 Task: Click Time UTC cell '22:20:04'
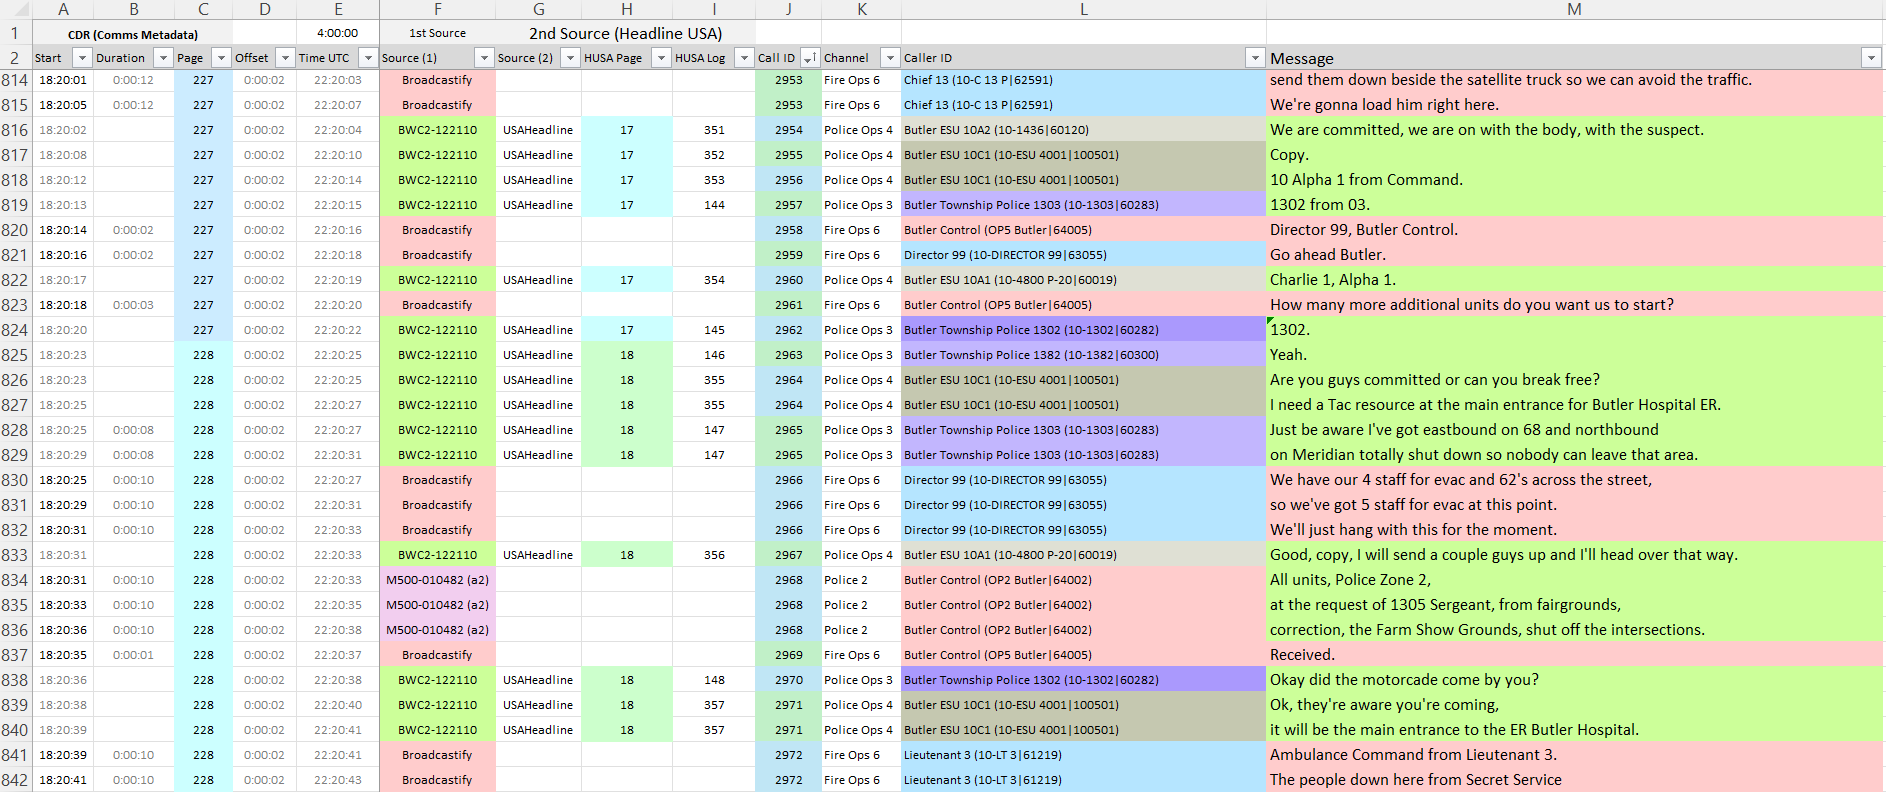(338, 130)
